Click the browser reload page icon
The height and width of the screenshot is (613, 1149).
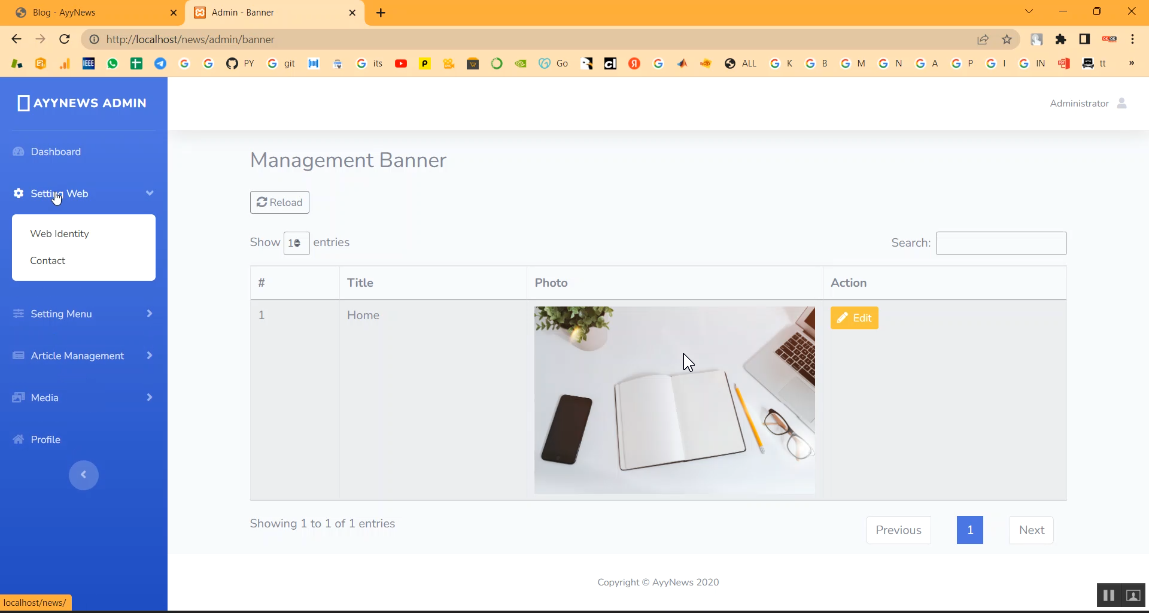65,39
